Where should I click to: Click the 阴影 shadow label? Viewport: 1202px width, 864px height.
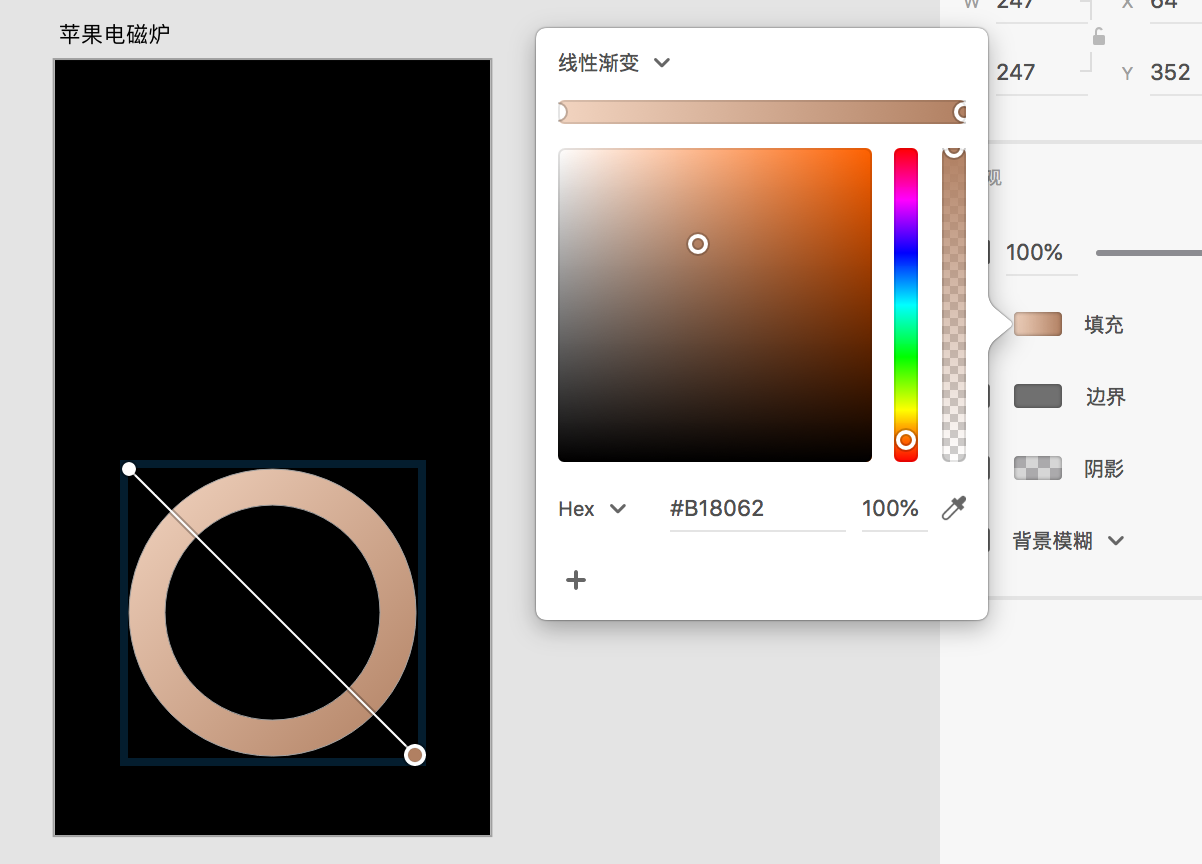coord(1104,469)
